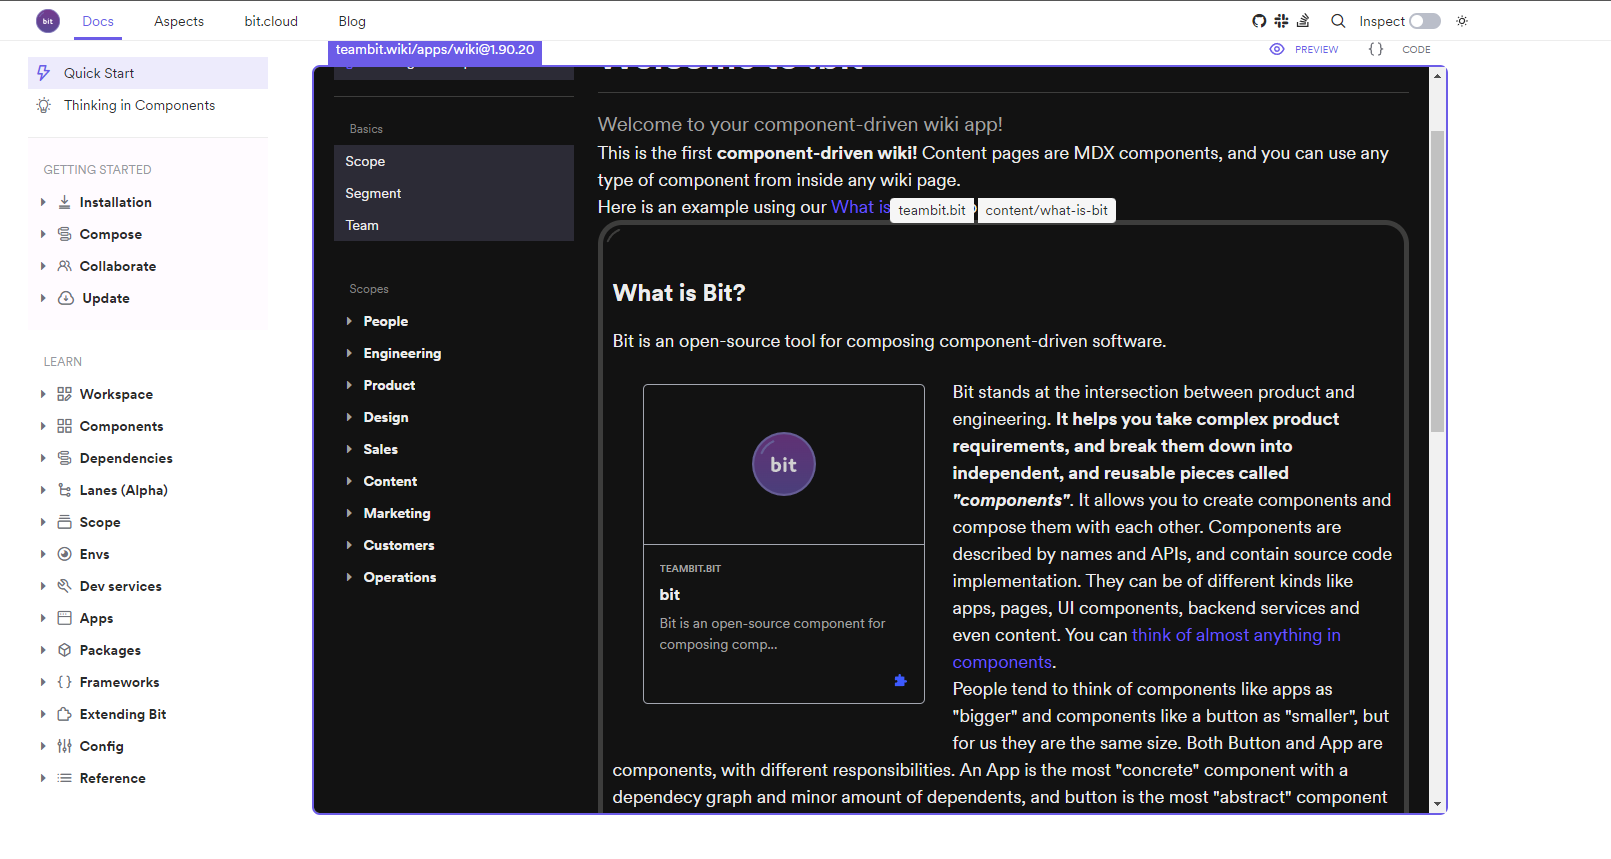Expand the Engineering scope in wiki
The height and width of the screenshot is (859, 1611).
[349, 353]
